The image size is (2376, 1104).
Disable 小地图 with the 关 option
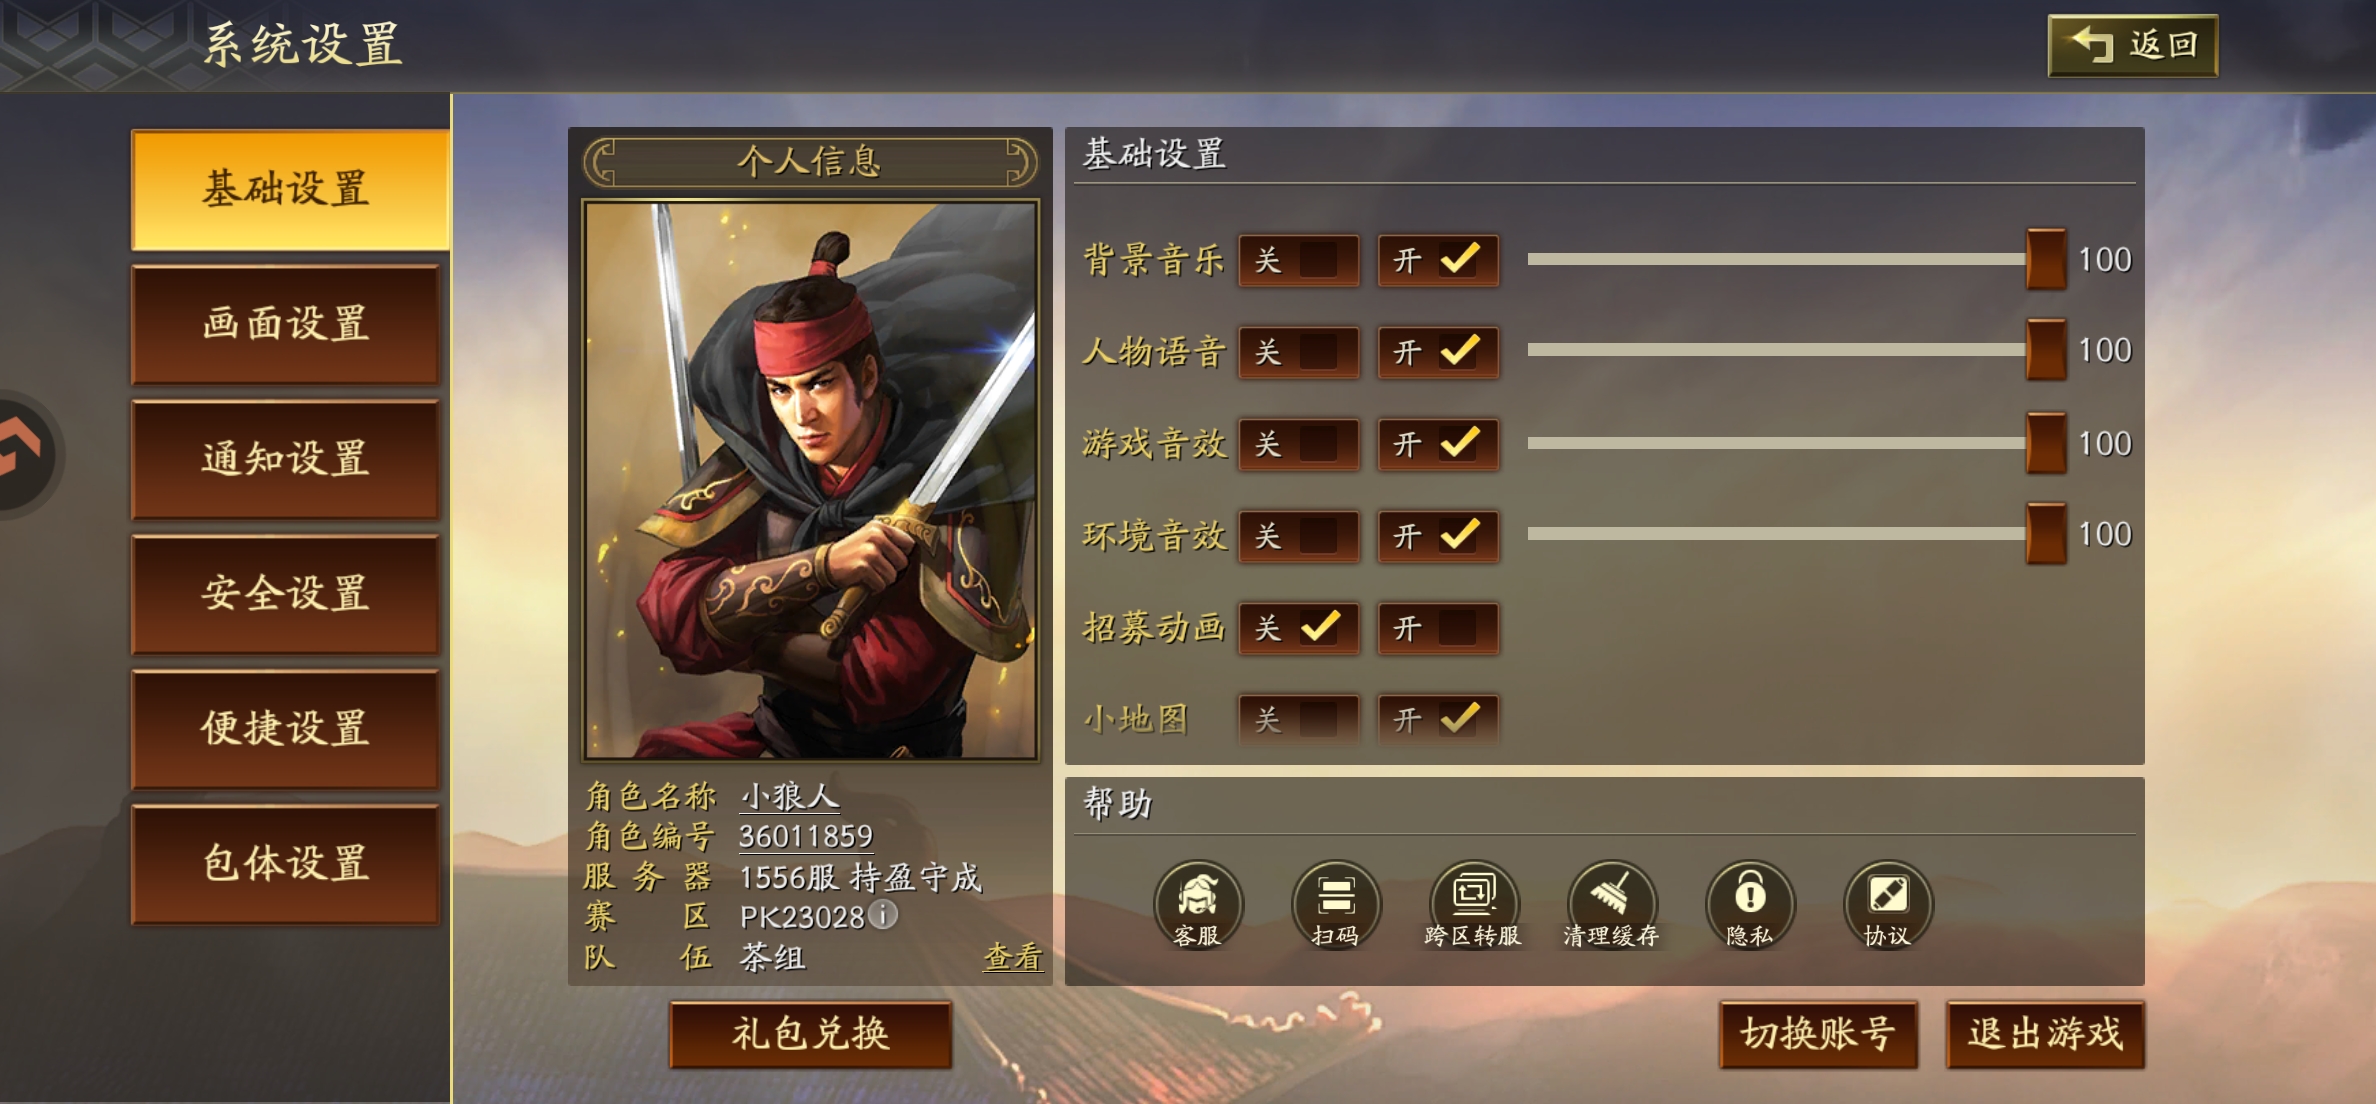[1298, 720]
